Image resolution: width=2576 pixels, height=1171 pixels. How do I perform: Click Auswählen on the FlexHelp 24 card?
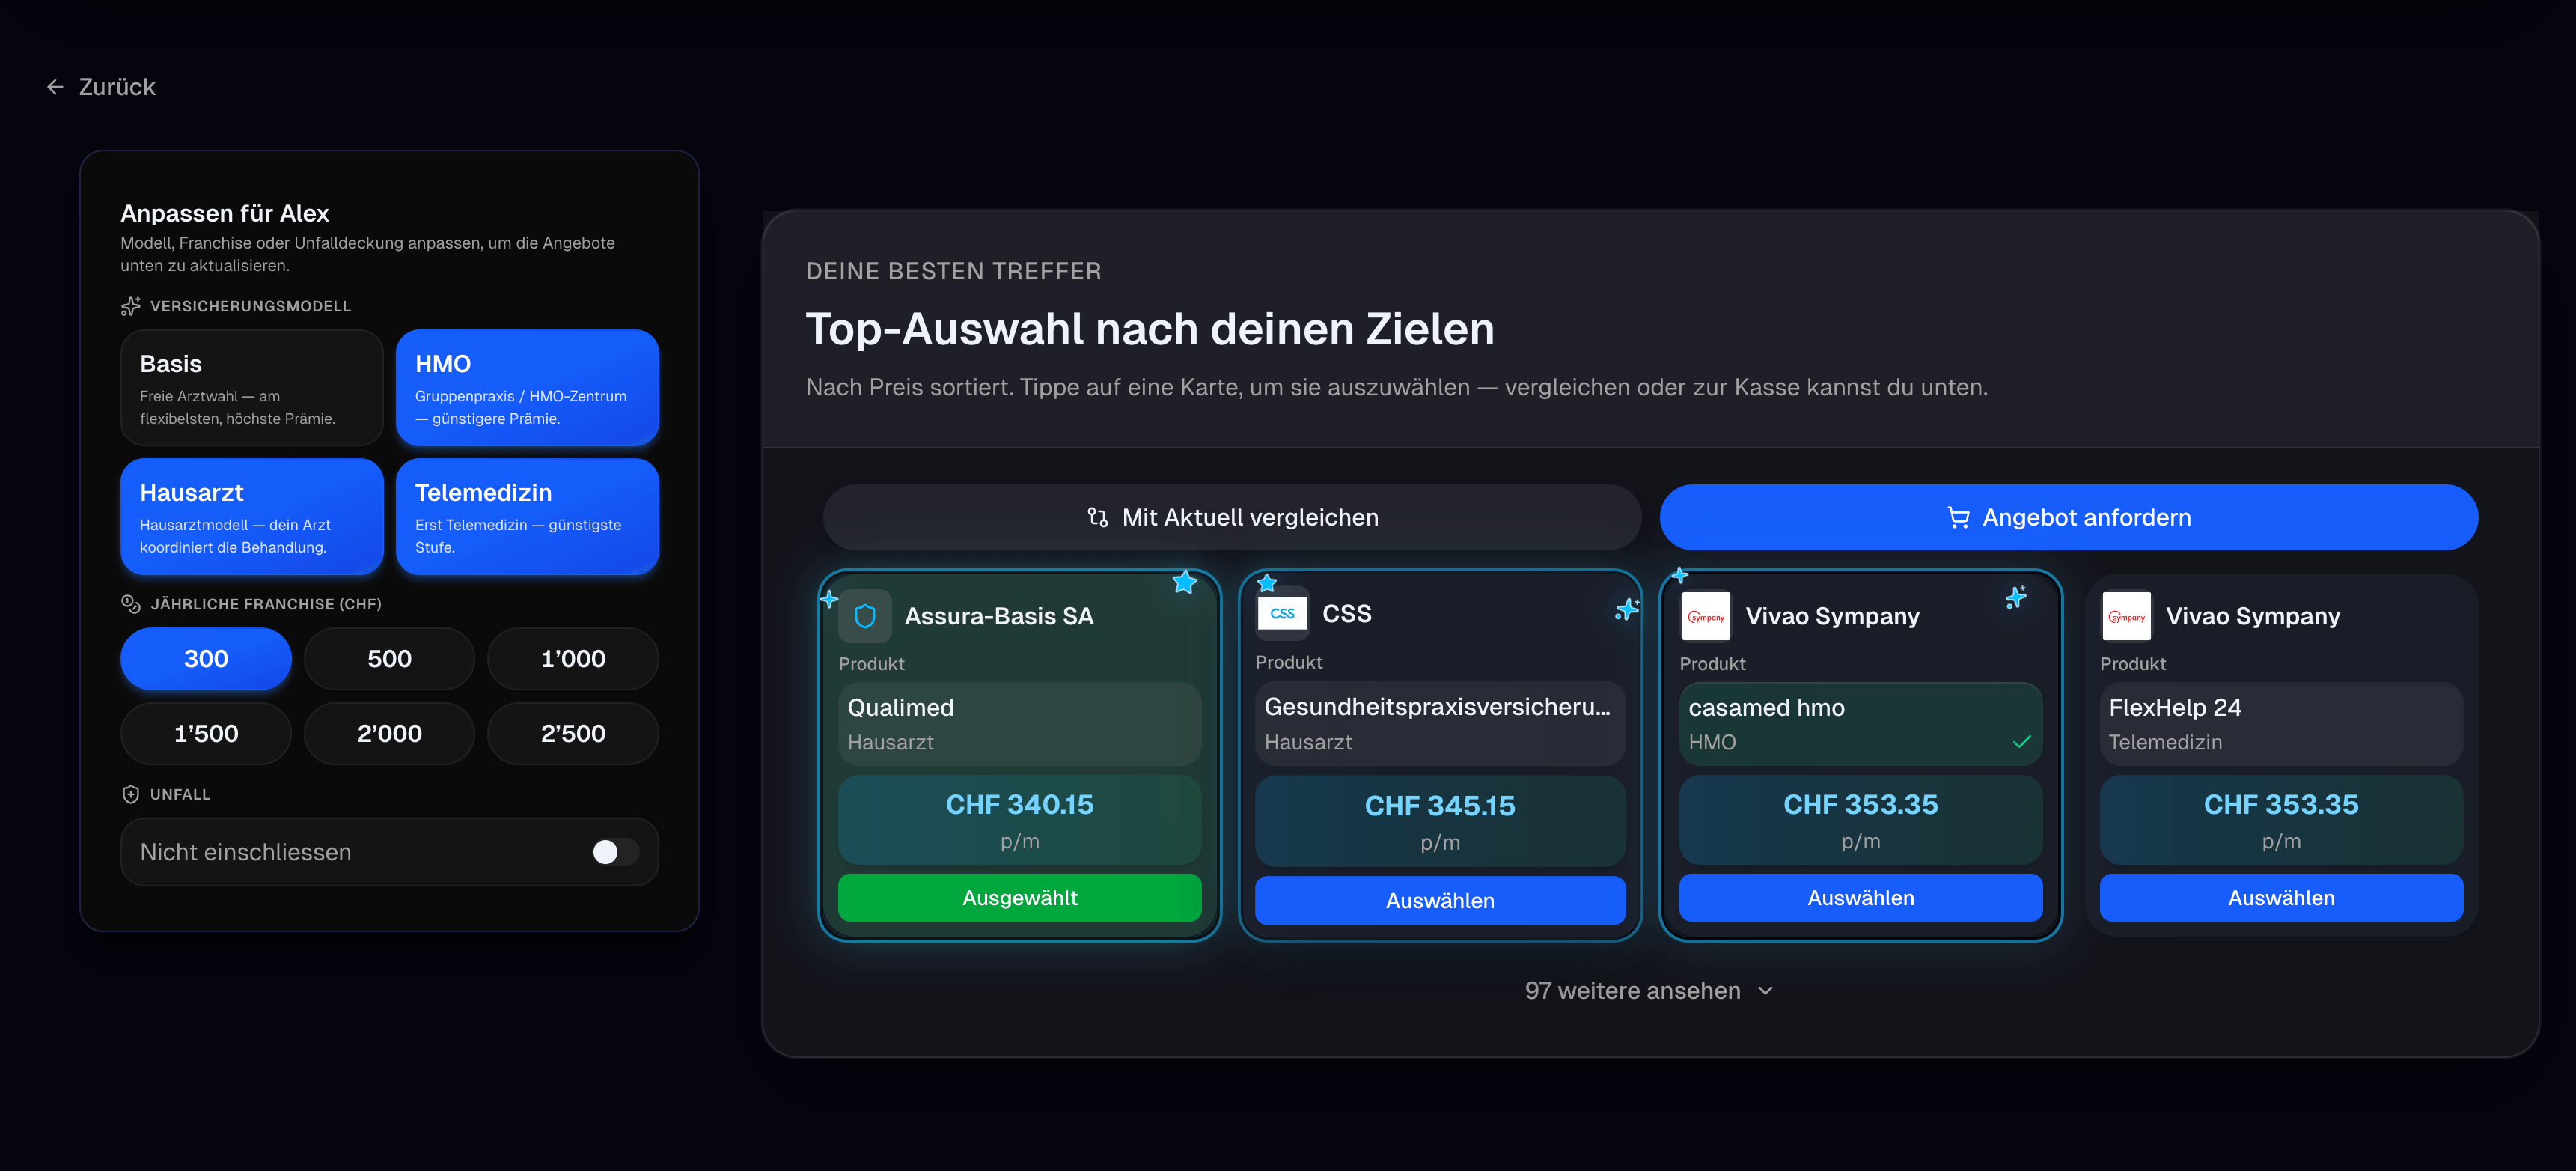coord(2281,898)
